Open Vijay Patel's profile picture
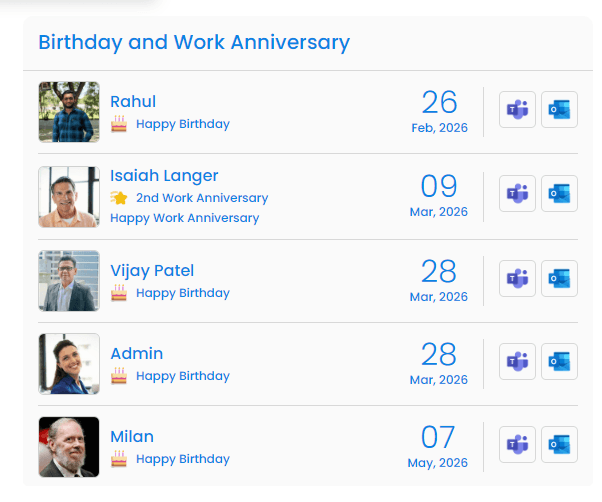 [69, 280]
